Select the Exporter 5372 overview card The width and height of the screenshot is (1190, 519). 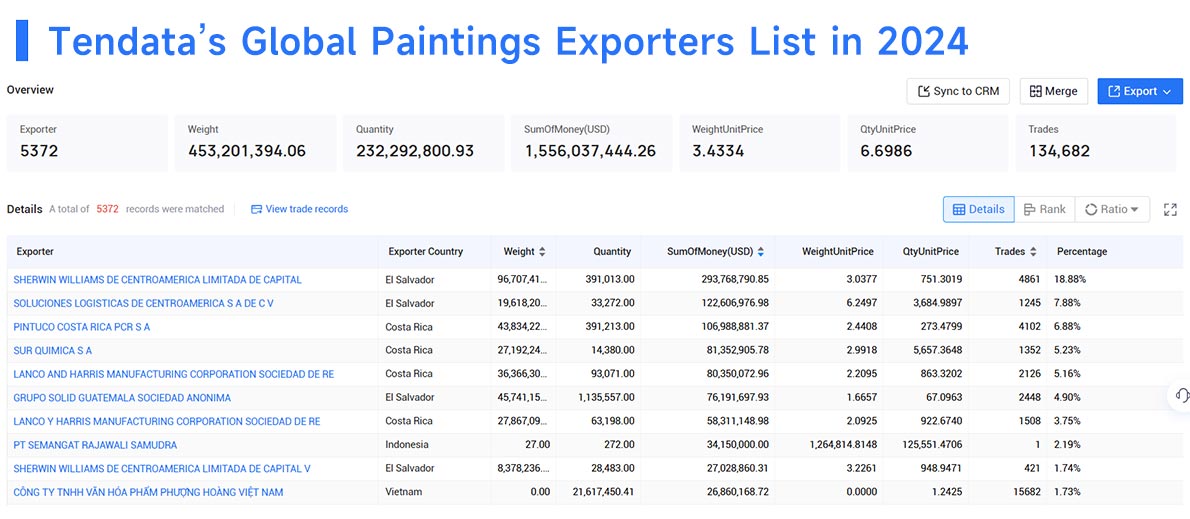[x=87, y=143]
